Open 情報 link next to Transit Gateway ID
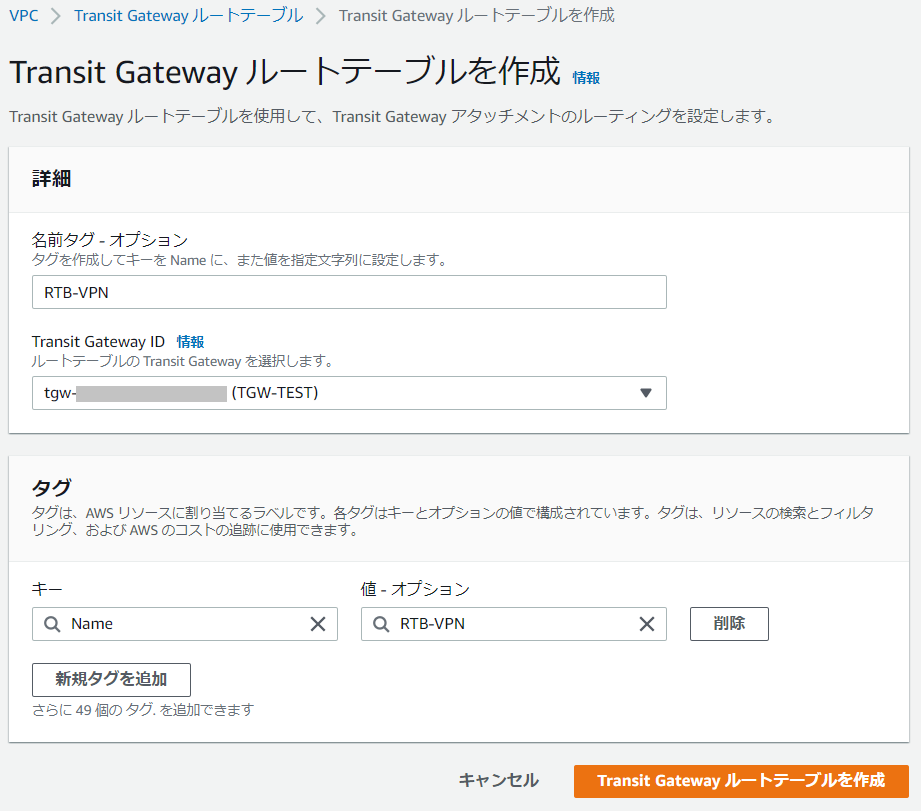The width and height of the screenshot is (921, 811). coord(190,341)
